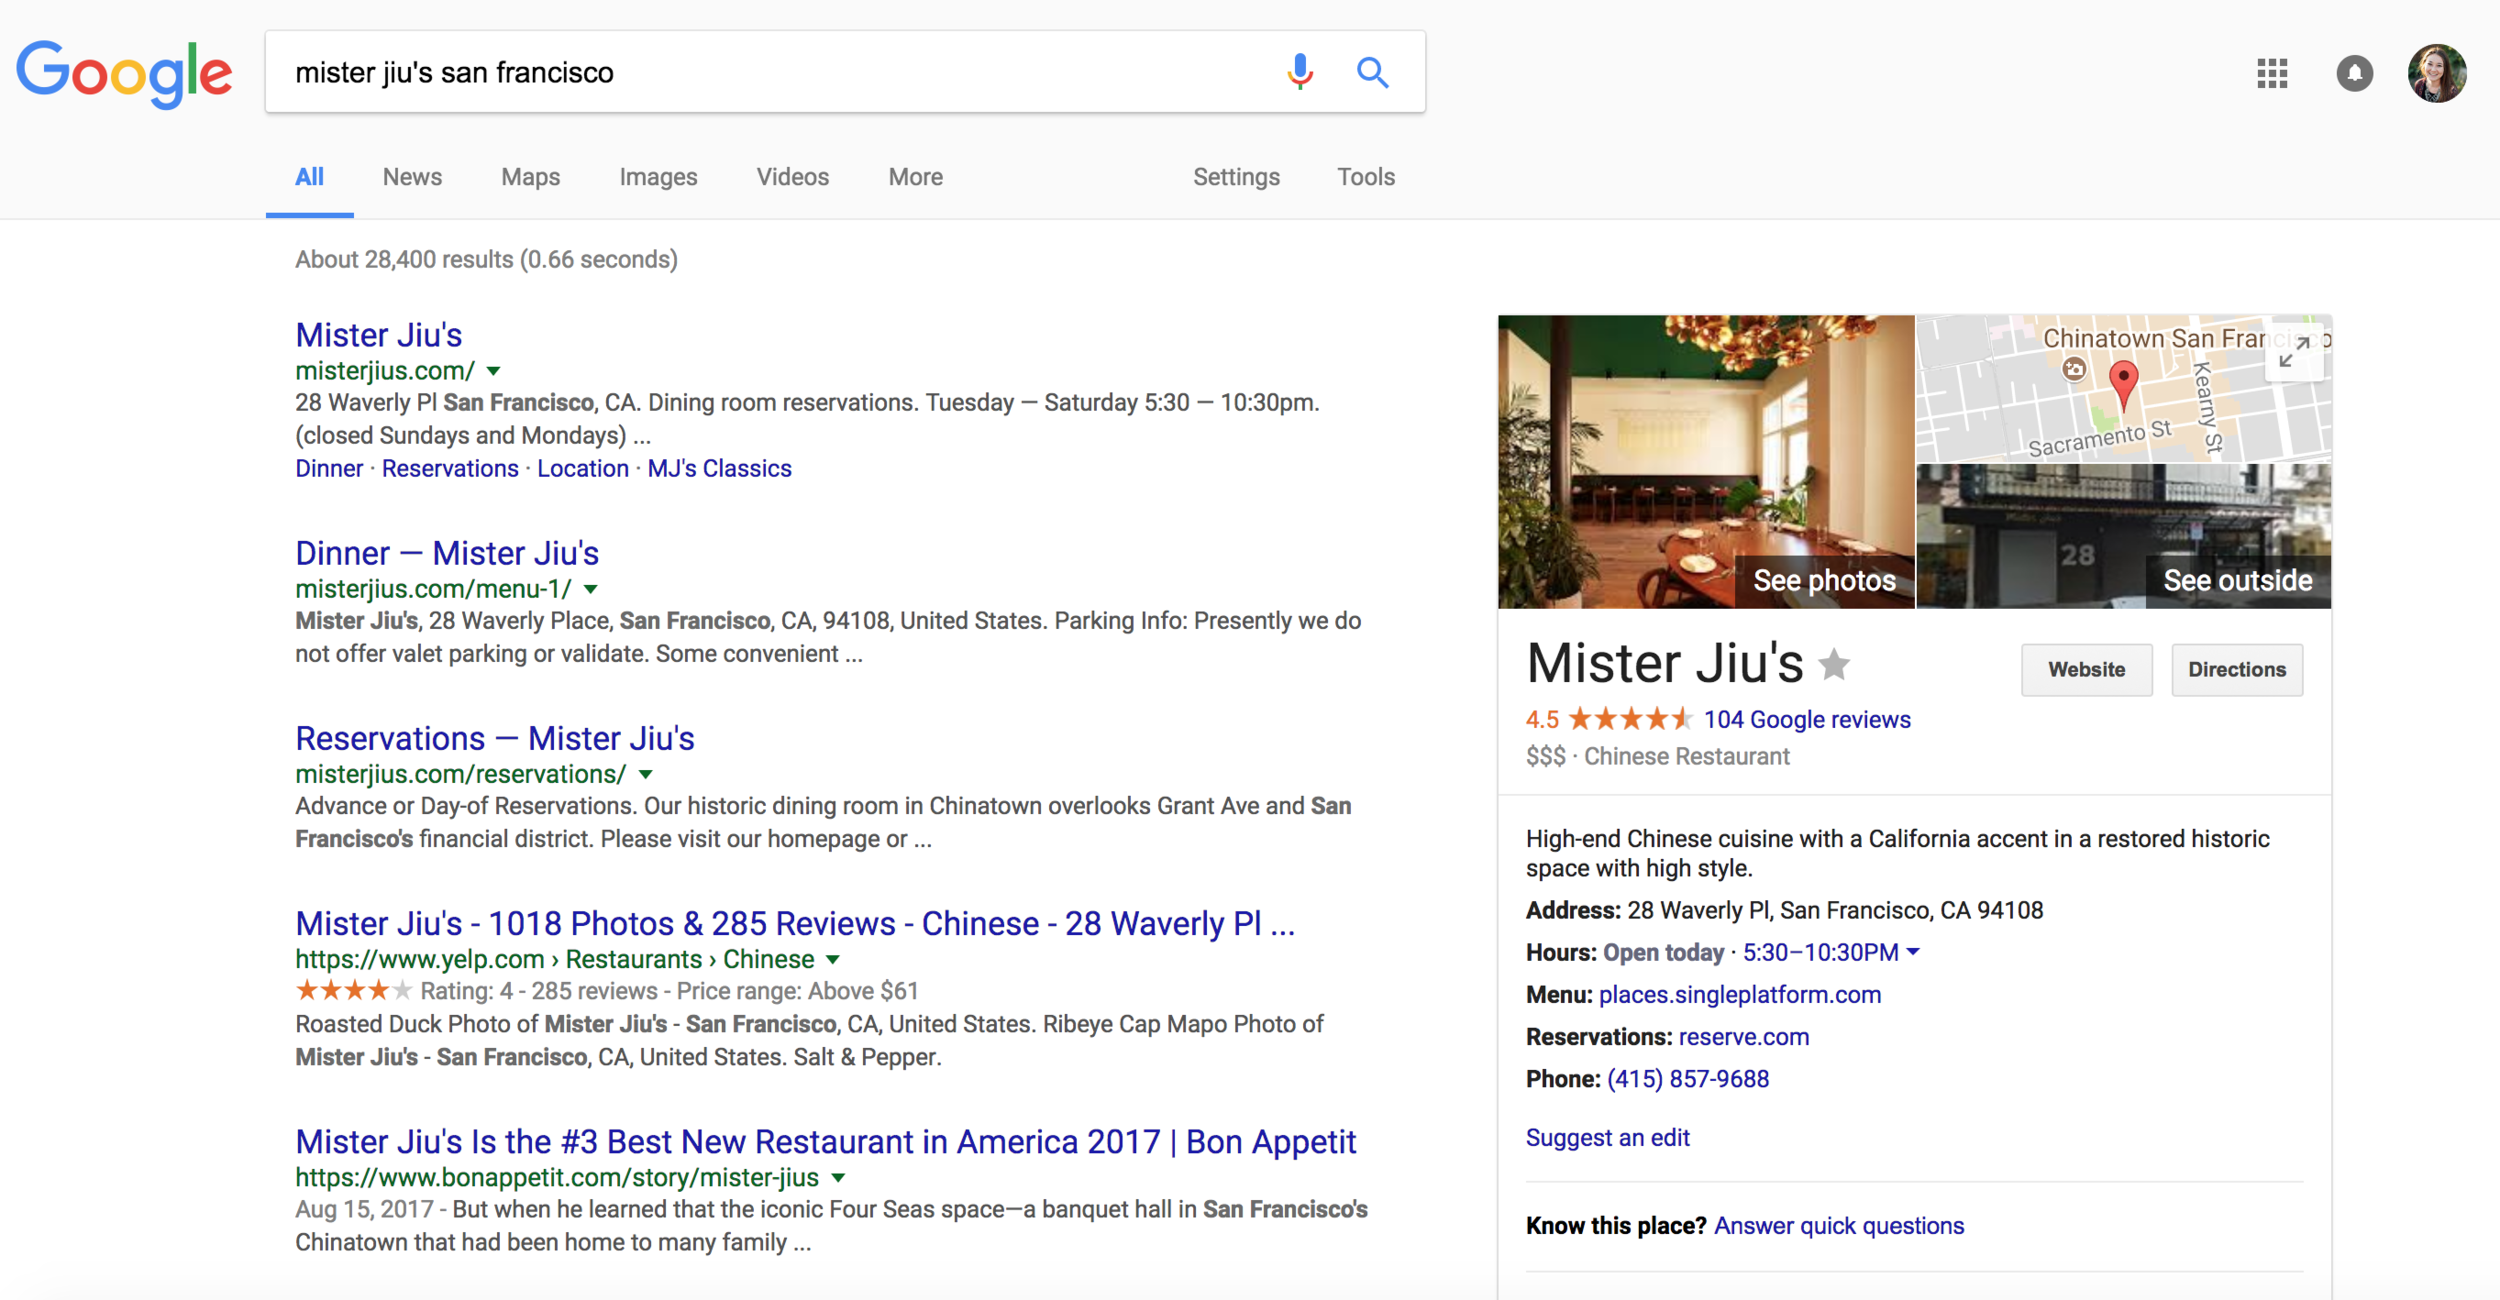2500x1300 pixels.
Task: Expand the map with the arrows icon
Action: [2294, 352]
